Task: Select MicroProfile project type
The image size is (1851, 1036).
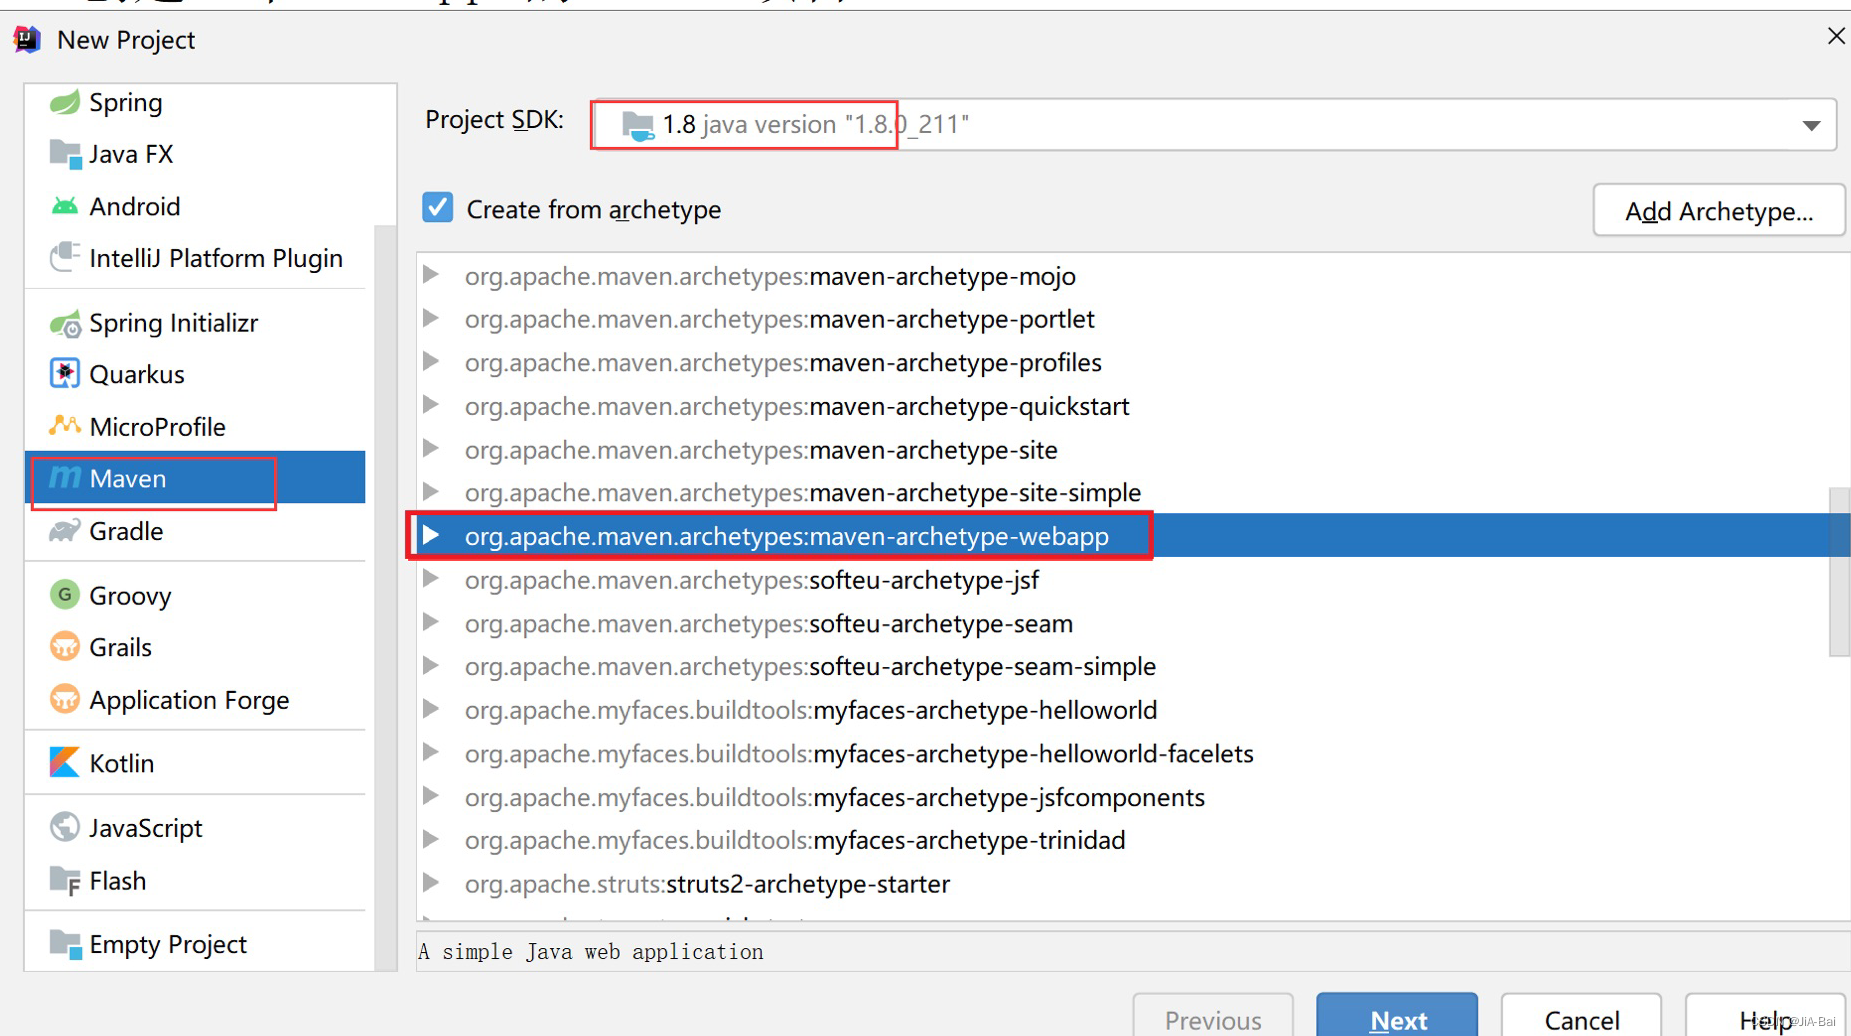Action: [x=195, y=426]
